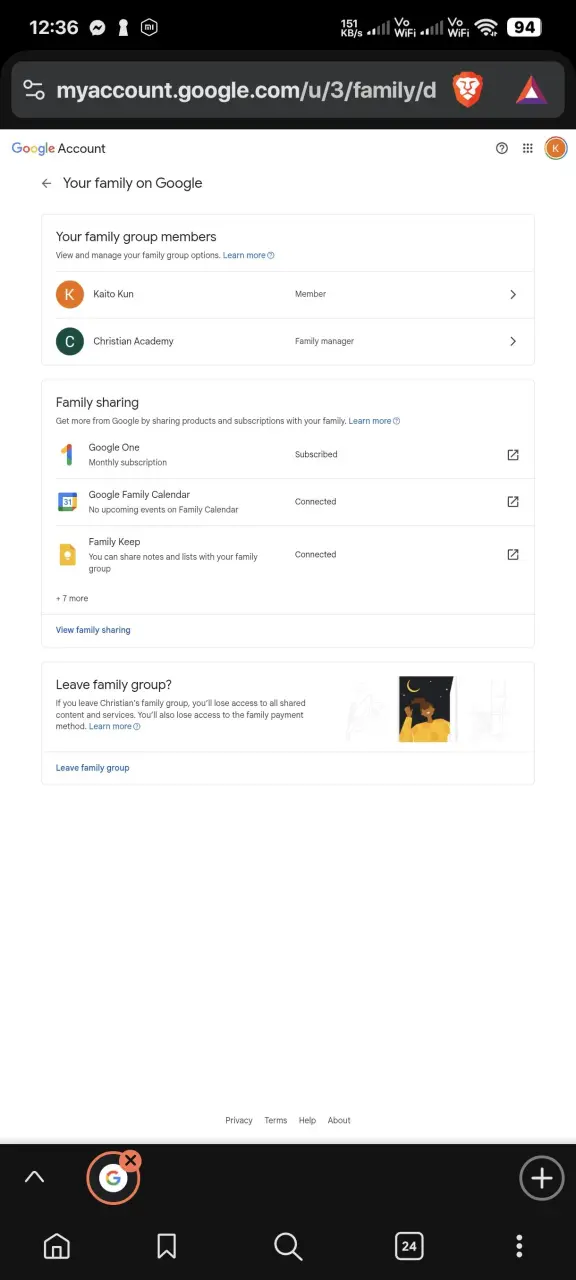Tap the URL address bar text
Screen dimensions: 576x1280
pyautogui.click(x=246, y=90)
